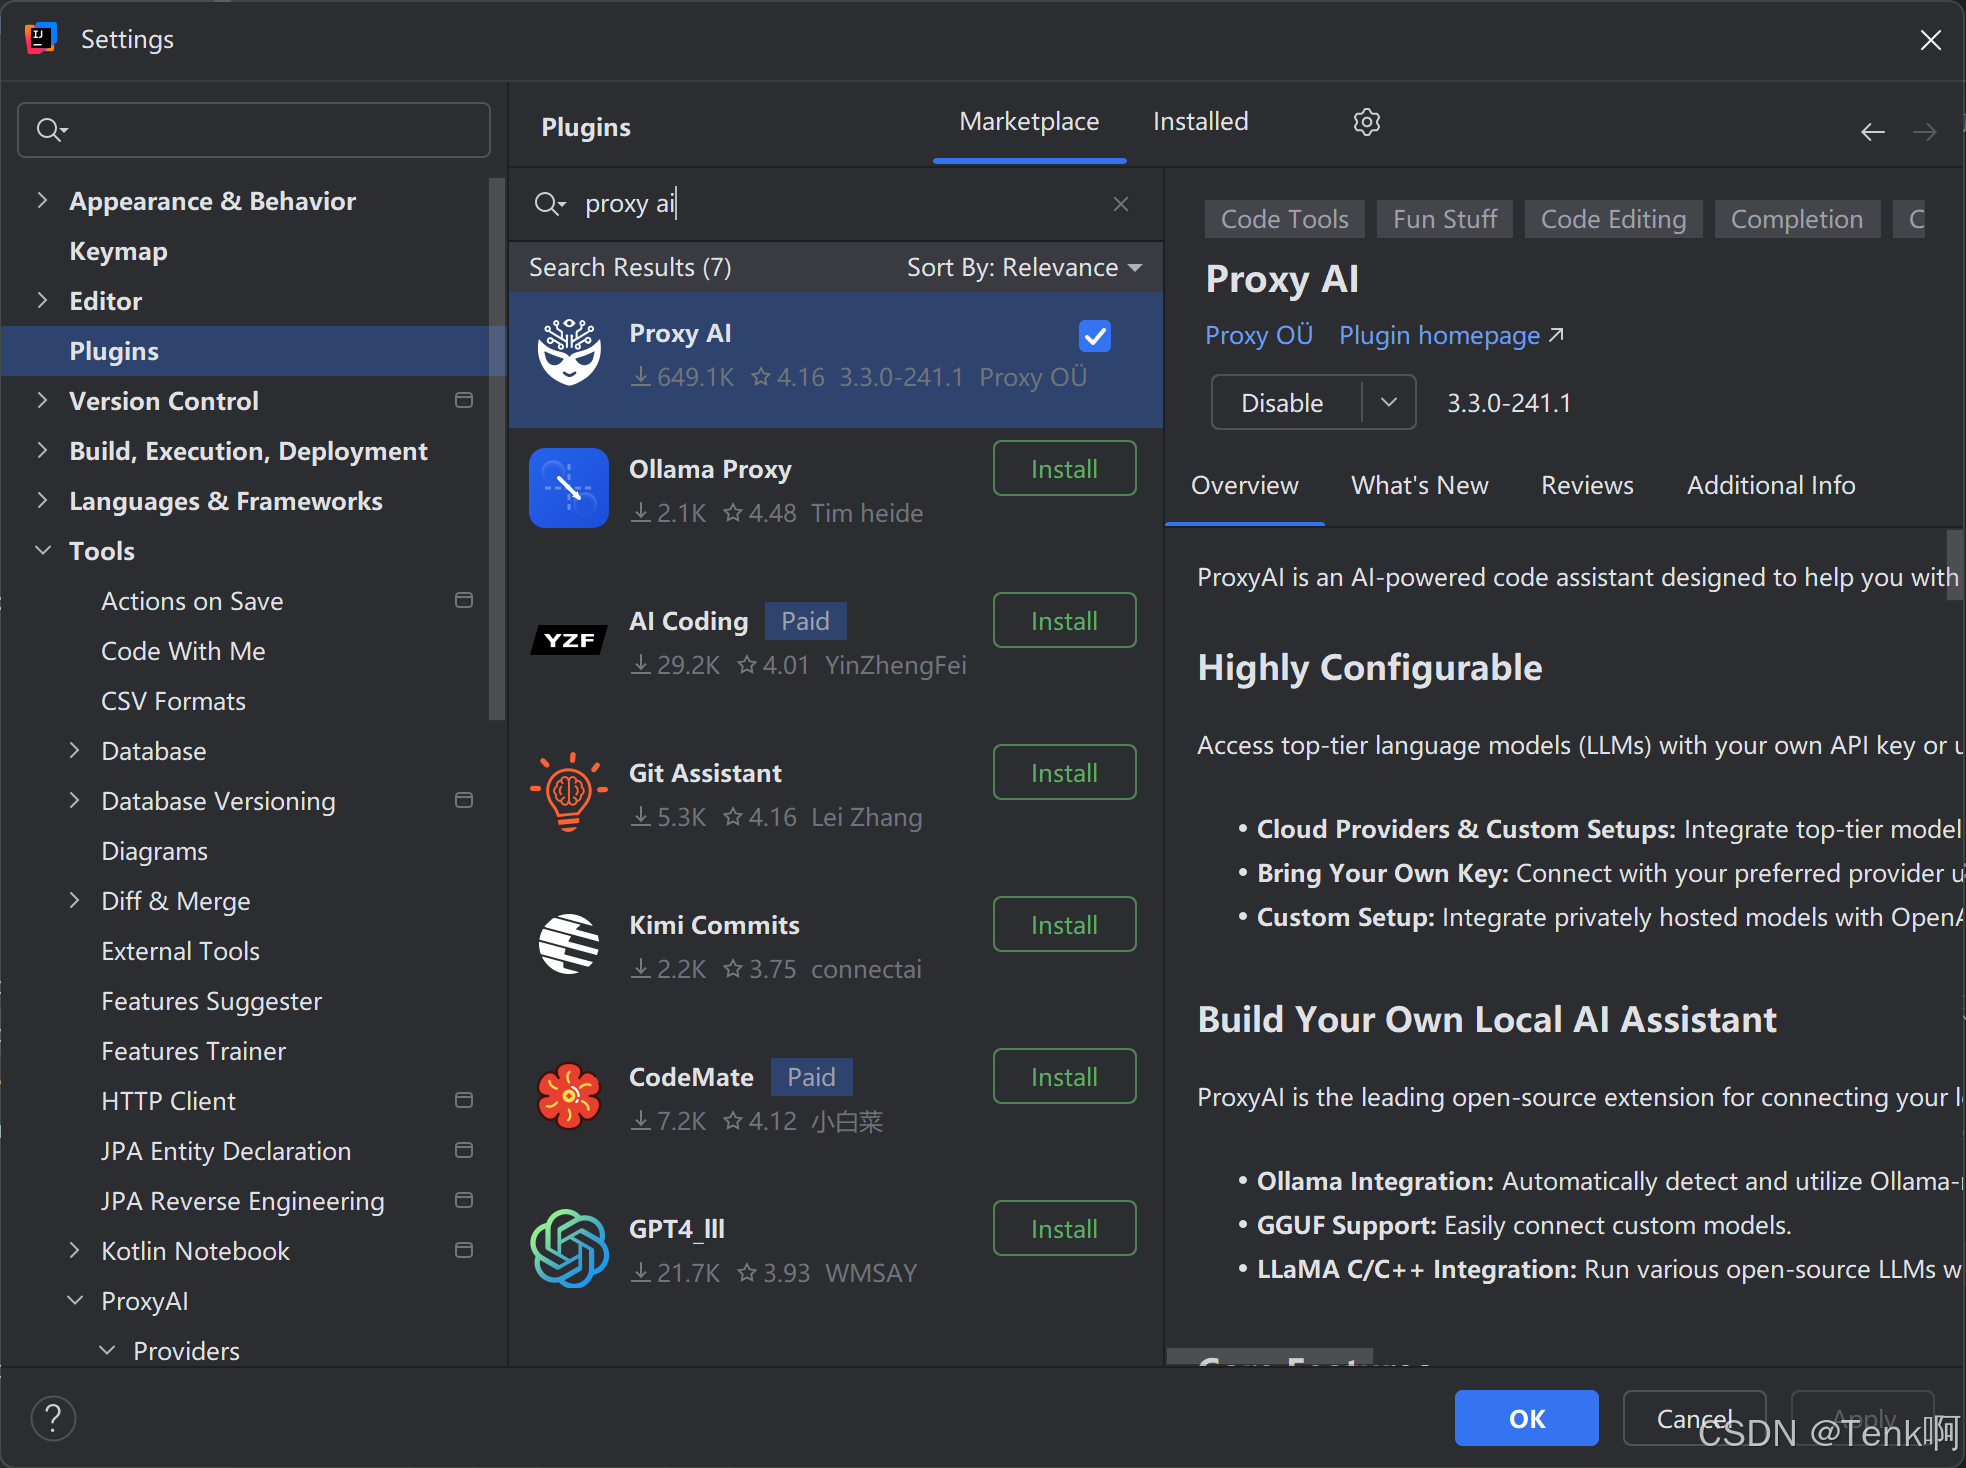Open the What's New tab
Image resolution: width=1966 pixels, height=1468 pixels.
[1419, 486]
